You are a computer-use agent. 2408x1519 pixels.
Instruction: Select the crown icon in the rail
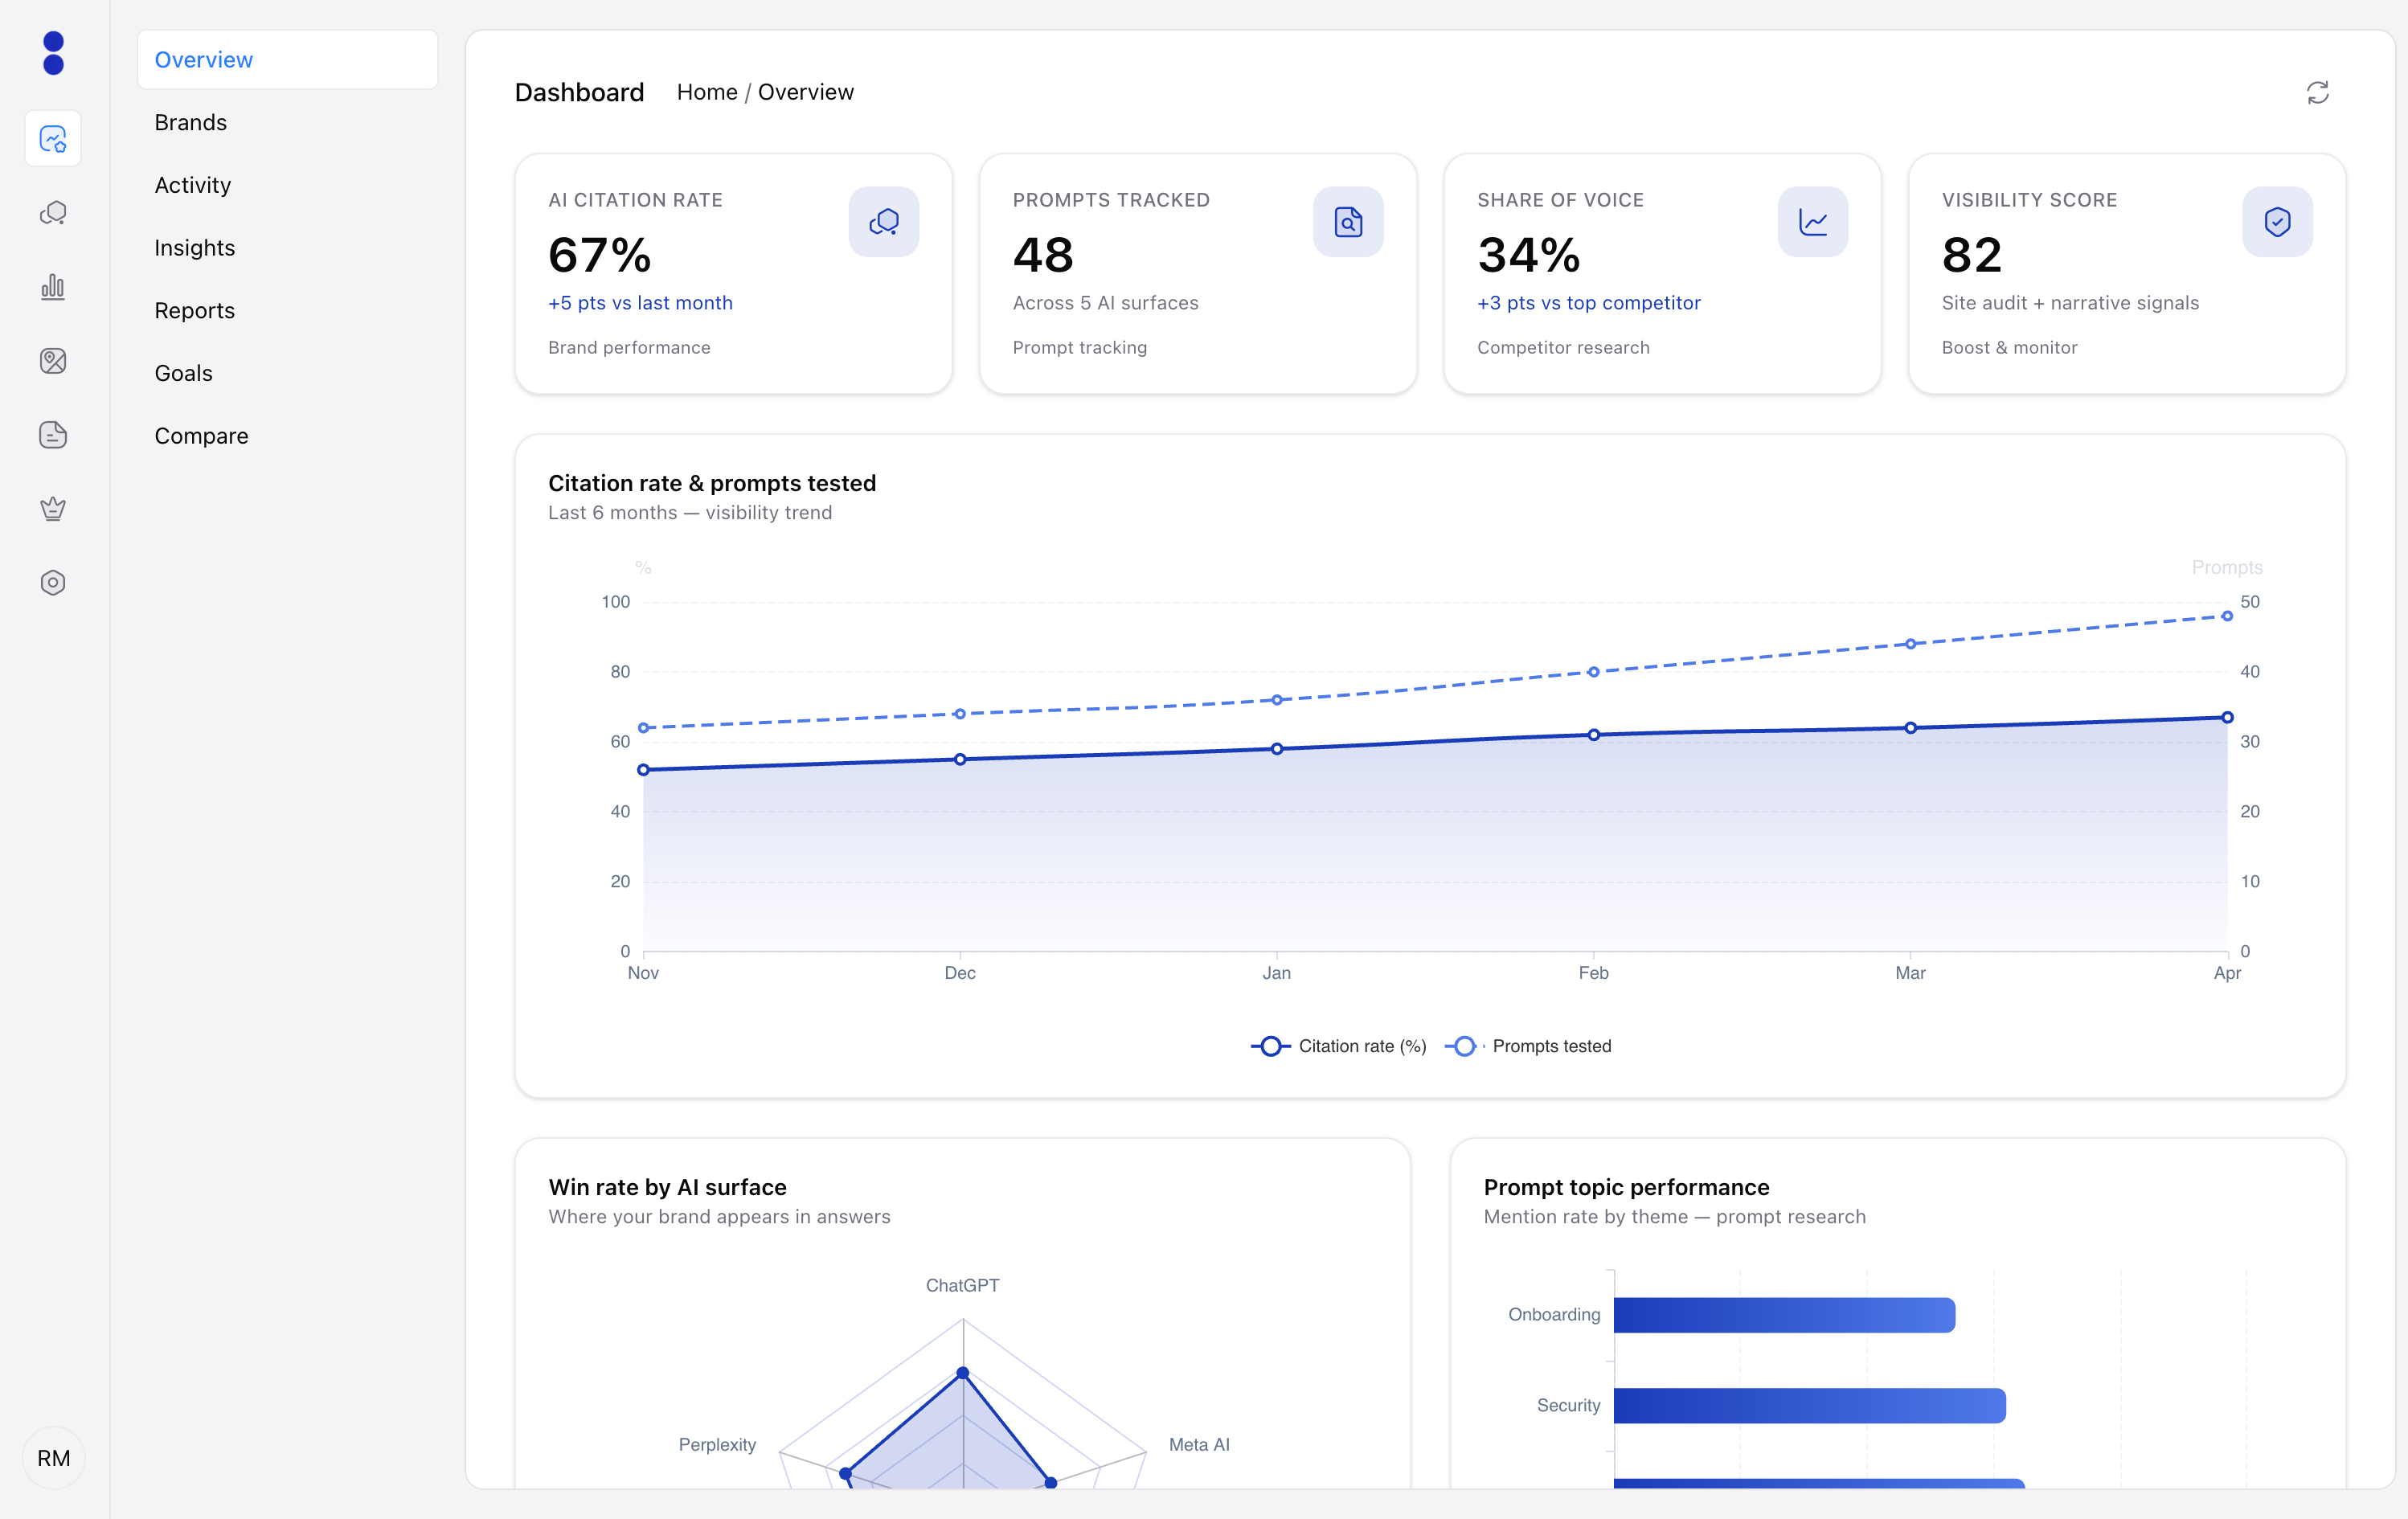point(53,509)
